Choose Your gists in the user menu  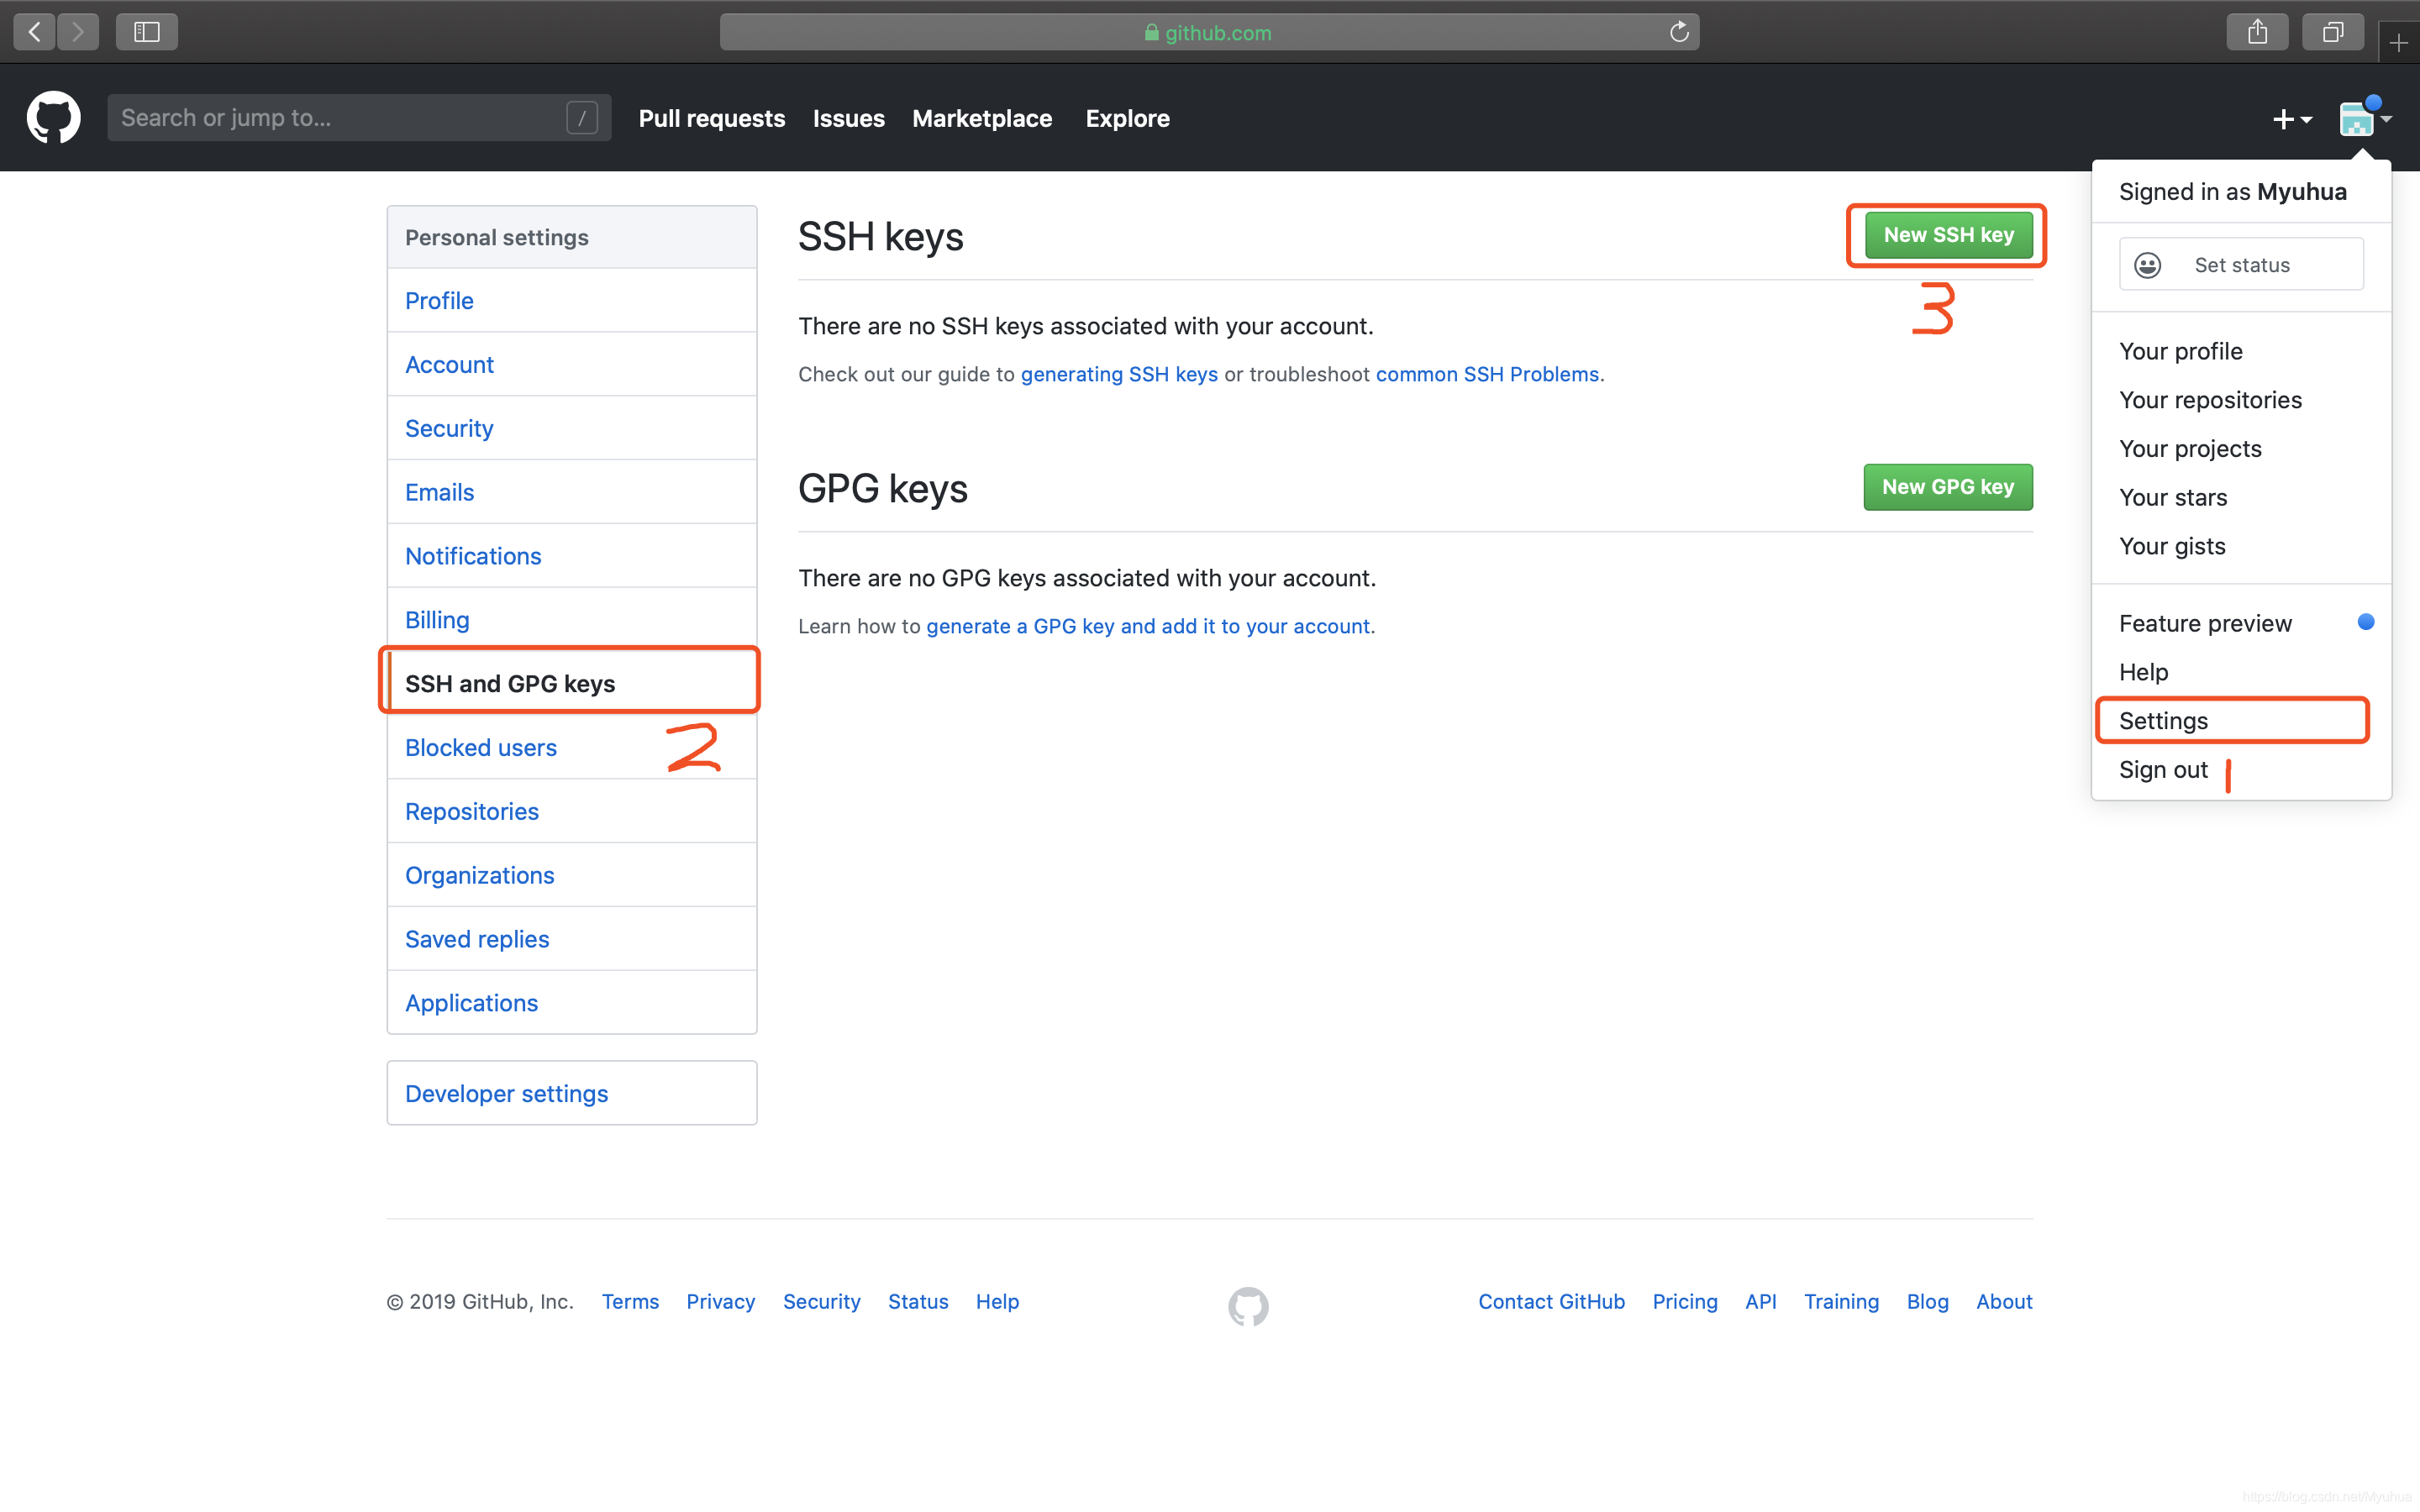(x=2241, y=546)
